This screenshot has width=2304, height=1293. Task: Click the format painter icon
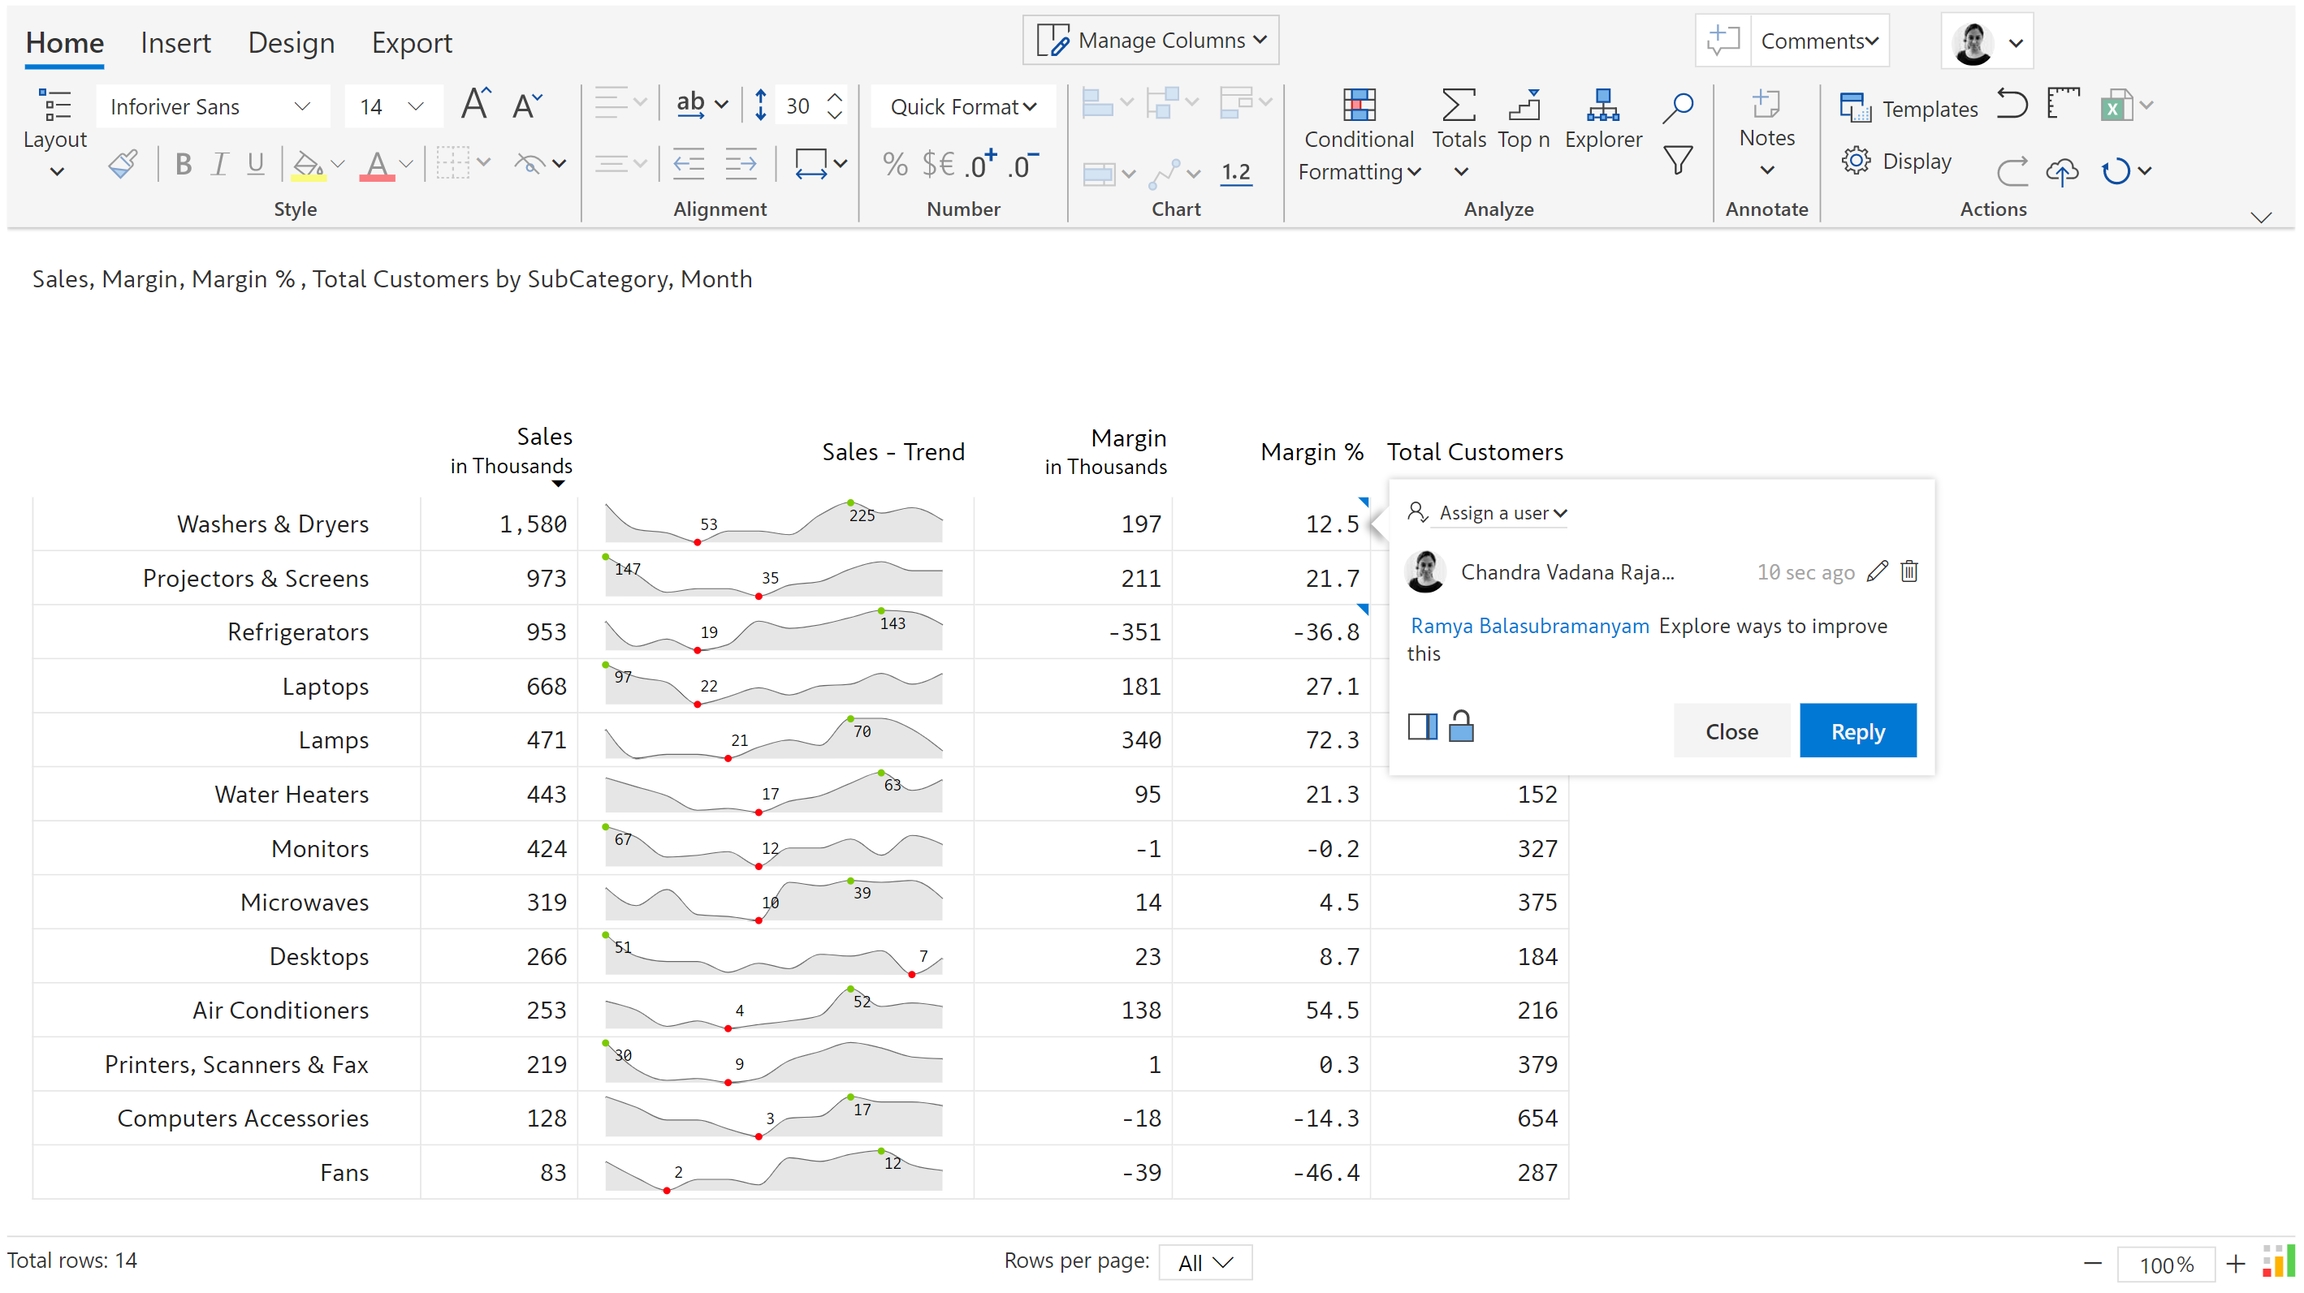[123, 164]
